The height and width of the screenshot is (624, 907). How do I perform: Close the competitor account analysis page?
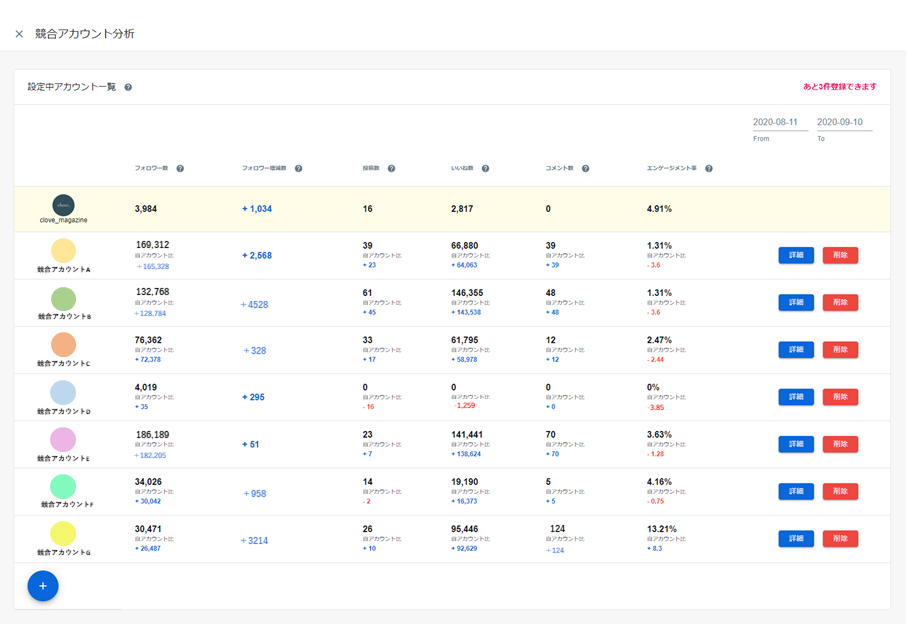pos(19,34)
